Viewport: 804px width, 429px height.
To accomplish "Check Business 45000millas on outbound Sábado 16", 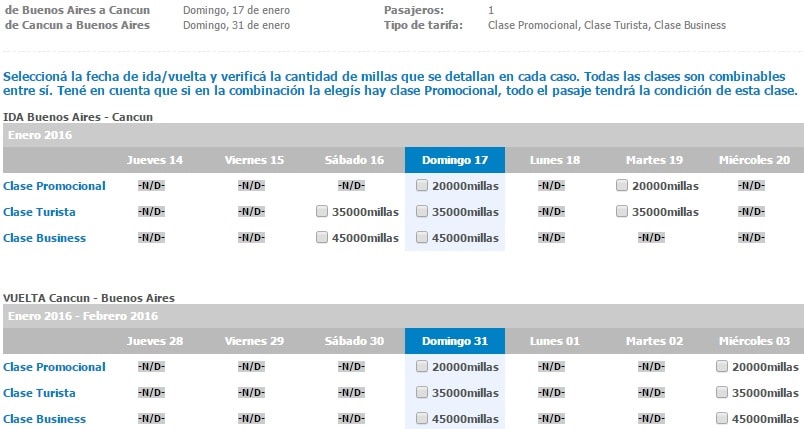I will pos(321,237).
